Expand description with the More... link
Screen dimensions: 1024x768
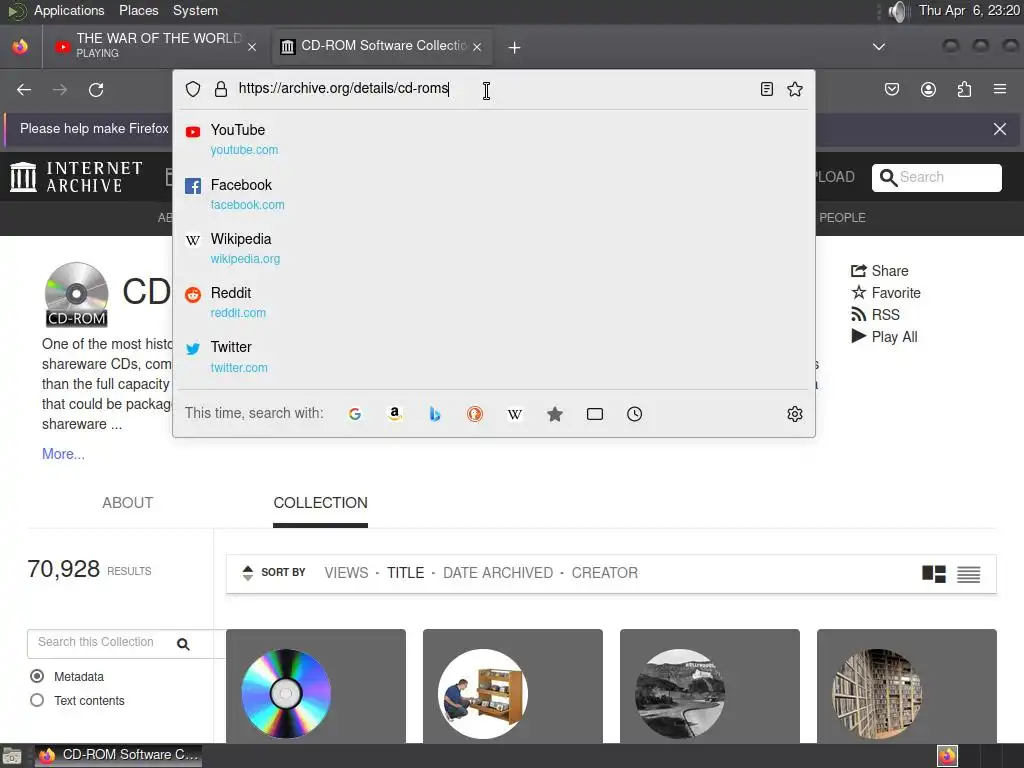[x=63, y=454]
